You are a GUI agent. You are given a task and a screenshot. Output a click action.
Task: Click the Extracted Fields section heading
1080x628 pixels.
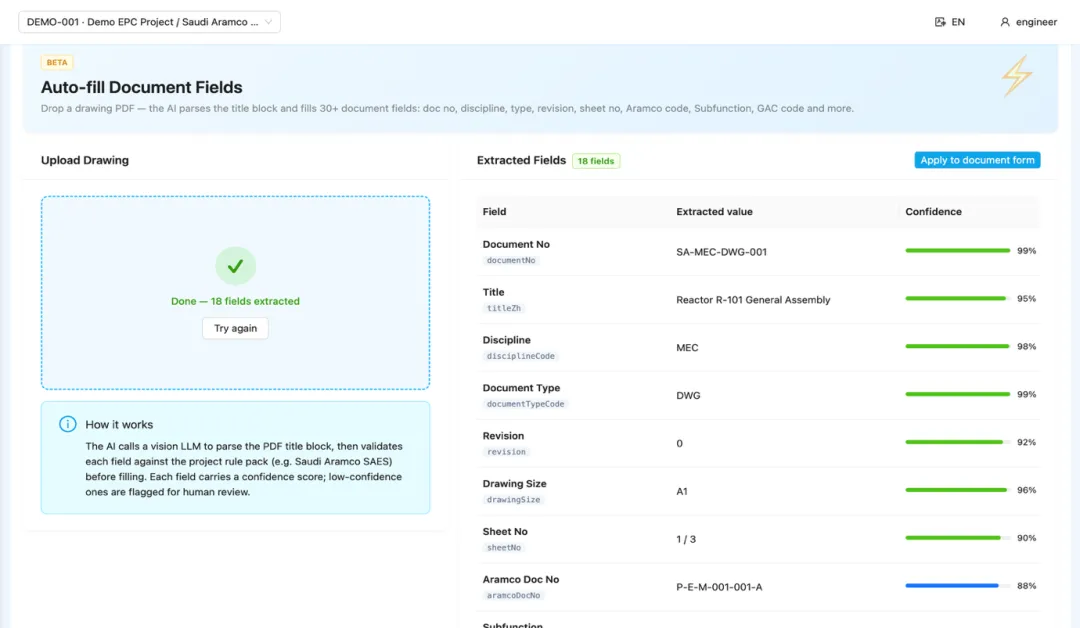tap(521, 160)
